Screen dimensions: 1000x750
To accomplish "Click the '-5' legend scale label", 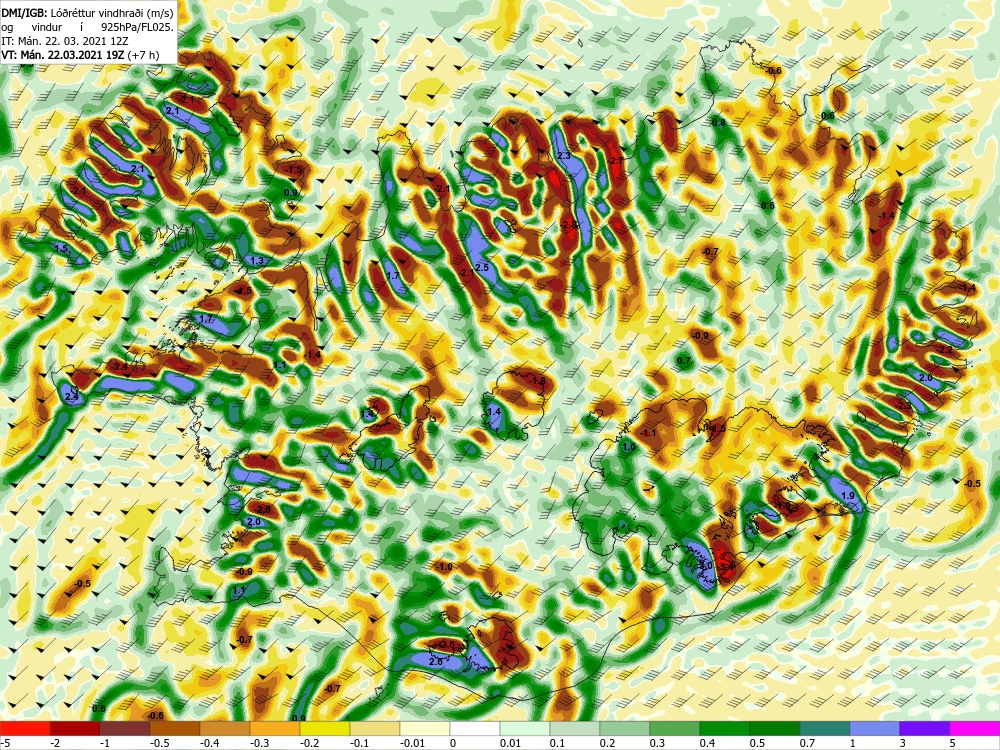I will 6,743.
